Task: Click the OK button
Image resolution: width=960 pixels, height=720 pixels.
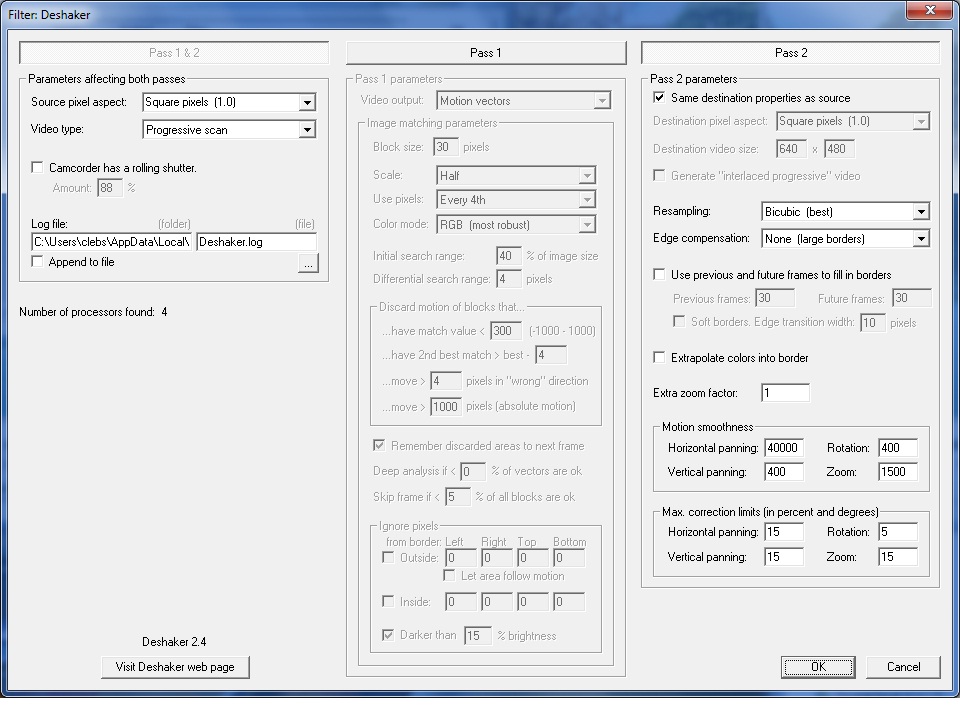Action: (818, 667)
